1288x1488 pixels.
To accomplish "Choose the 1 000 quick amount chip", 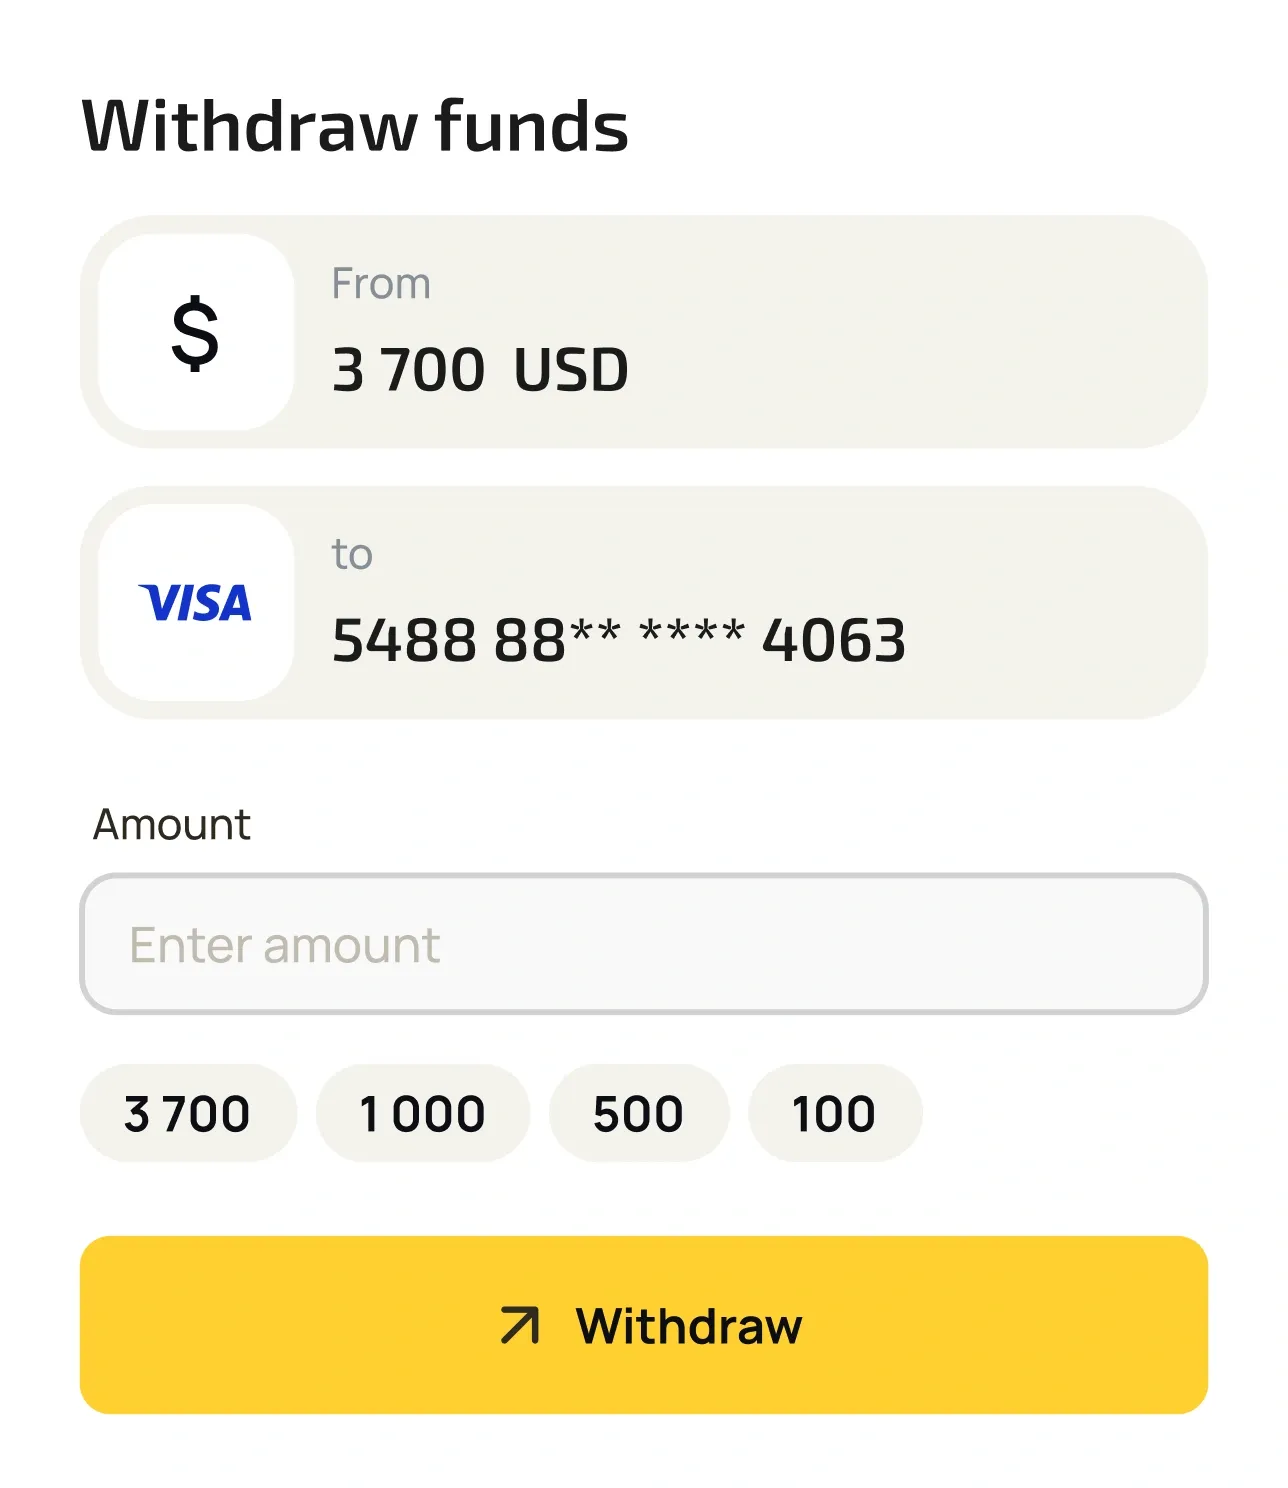I will pos(422,1113).
